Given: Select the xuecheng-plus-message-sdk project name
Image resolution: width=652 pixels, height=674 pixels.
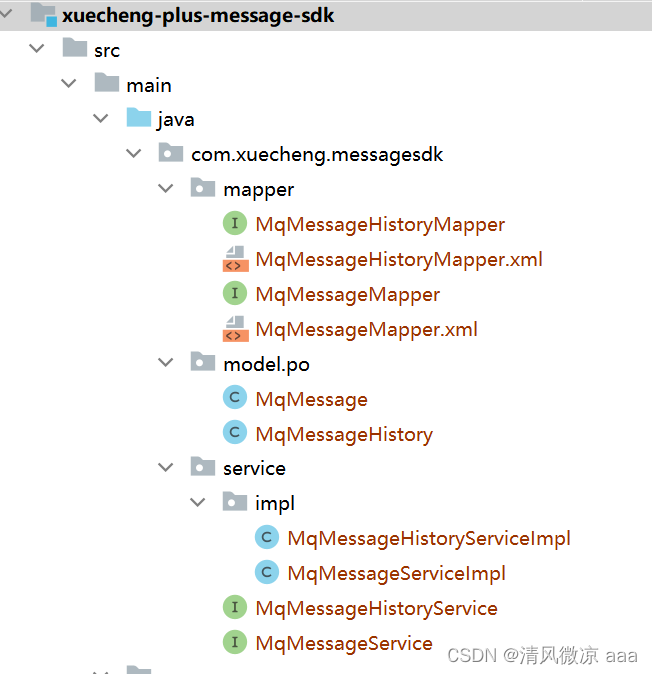Looking at the screenshot, I should pyautogui.click(x=198, y=15).
